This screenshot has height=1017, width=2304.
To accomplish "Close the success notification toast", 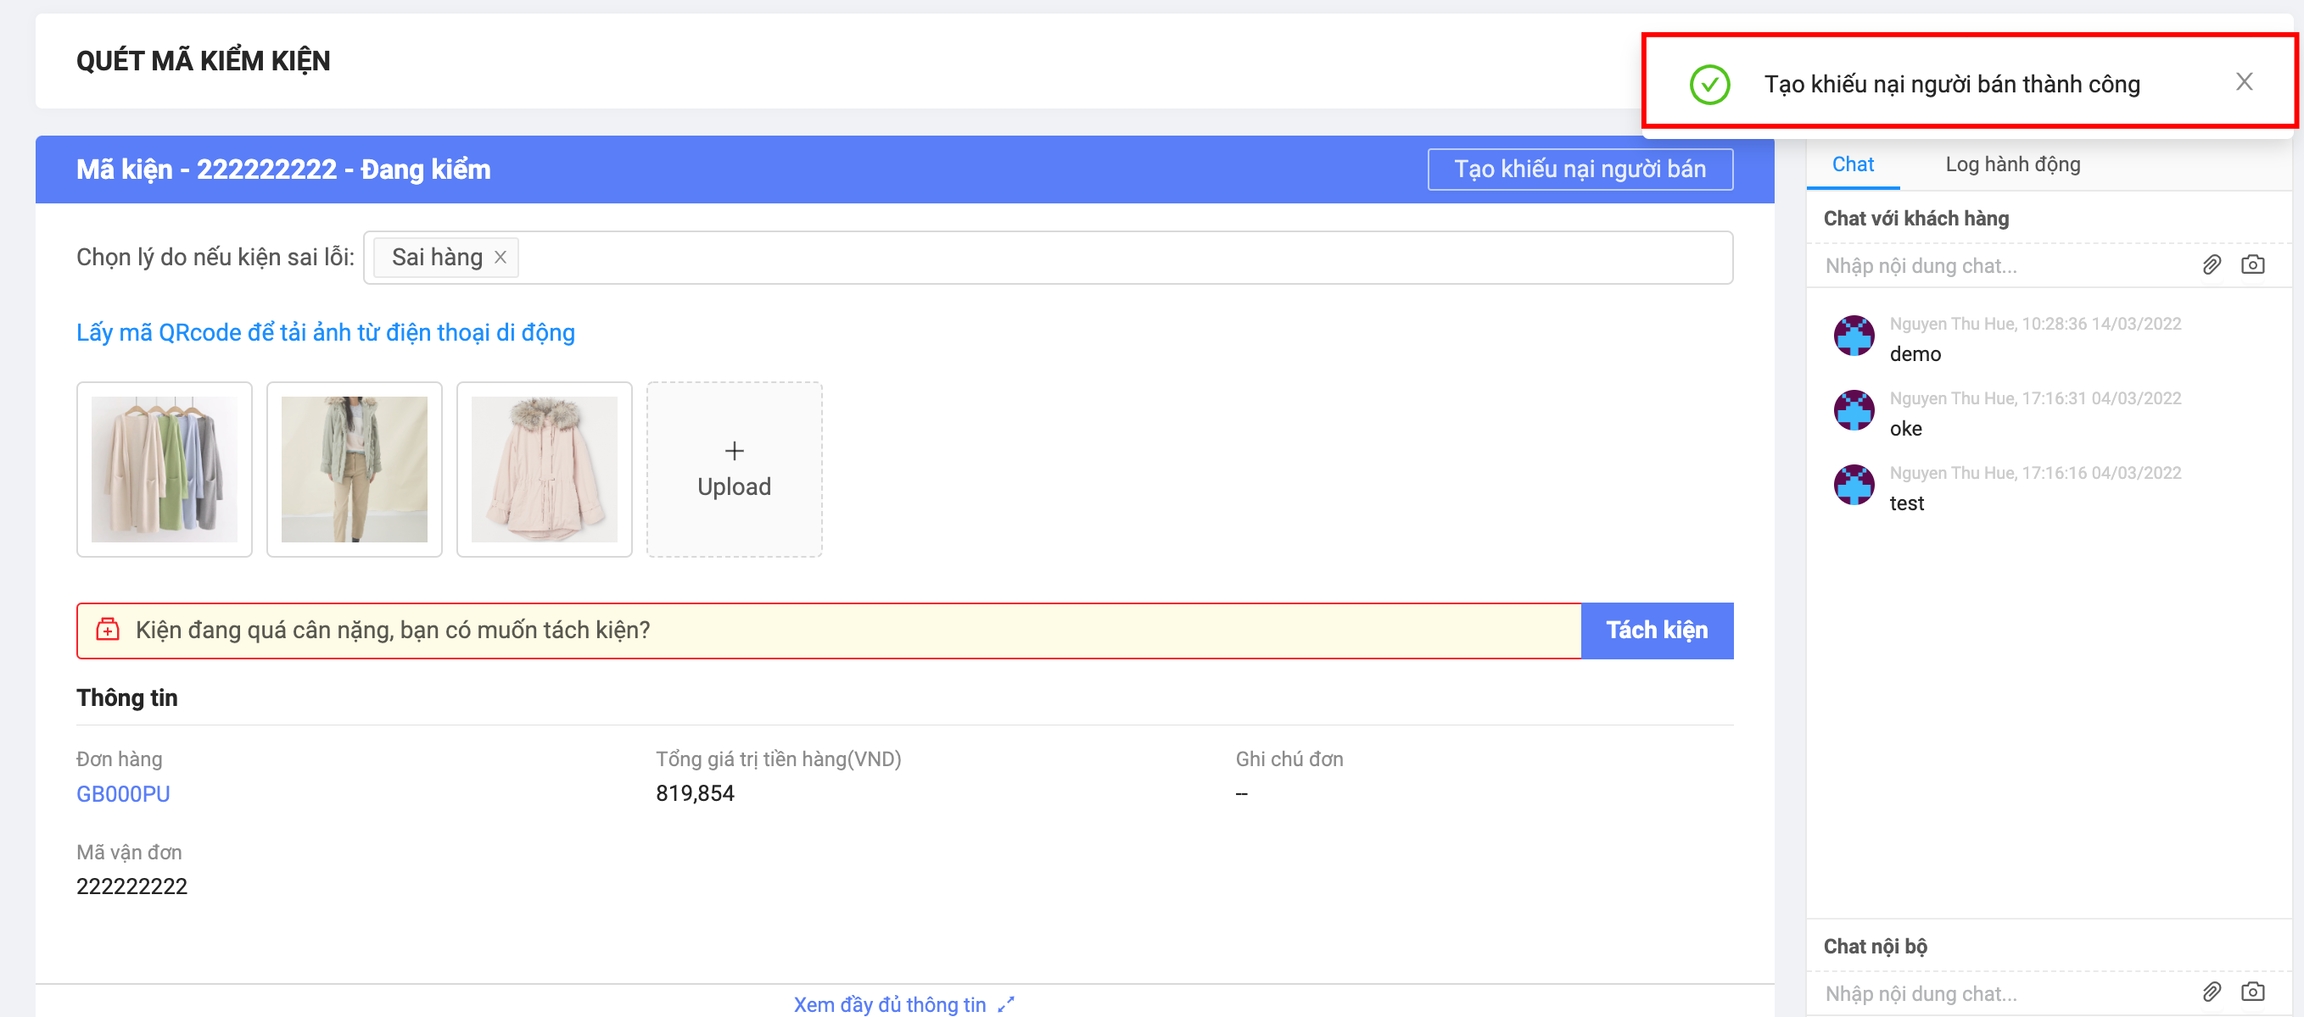I will (x=2244, y=82).
